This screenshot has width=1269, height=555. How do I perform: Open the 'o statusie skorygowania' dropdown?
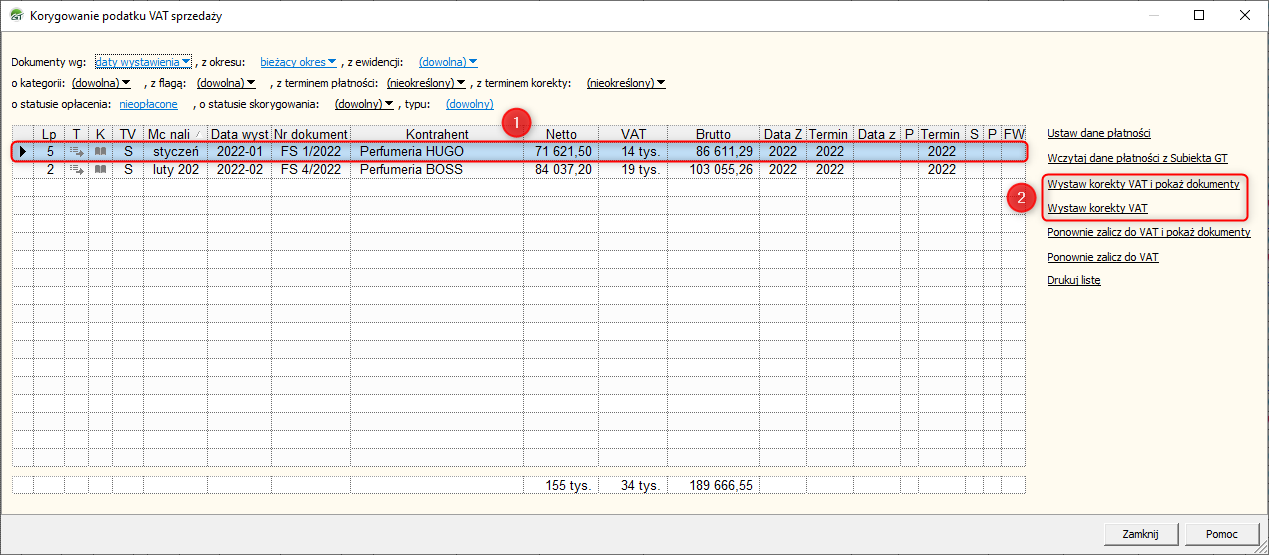pos(364,104)
